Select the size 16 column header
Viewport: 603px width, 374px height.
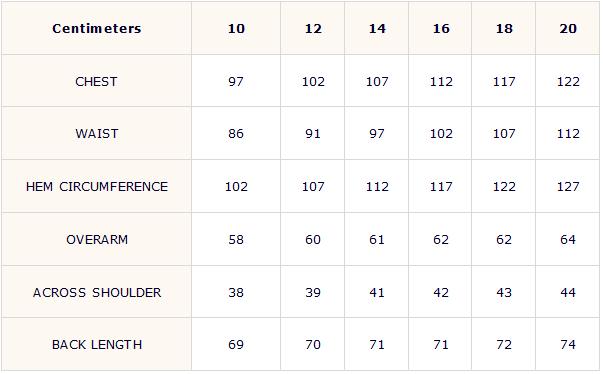[x=441, y=28]
